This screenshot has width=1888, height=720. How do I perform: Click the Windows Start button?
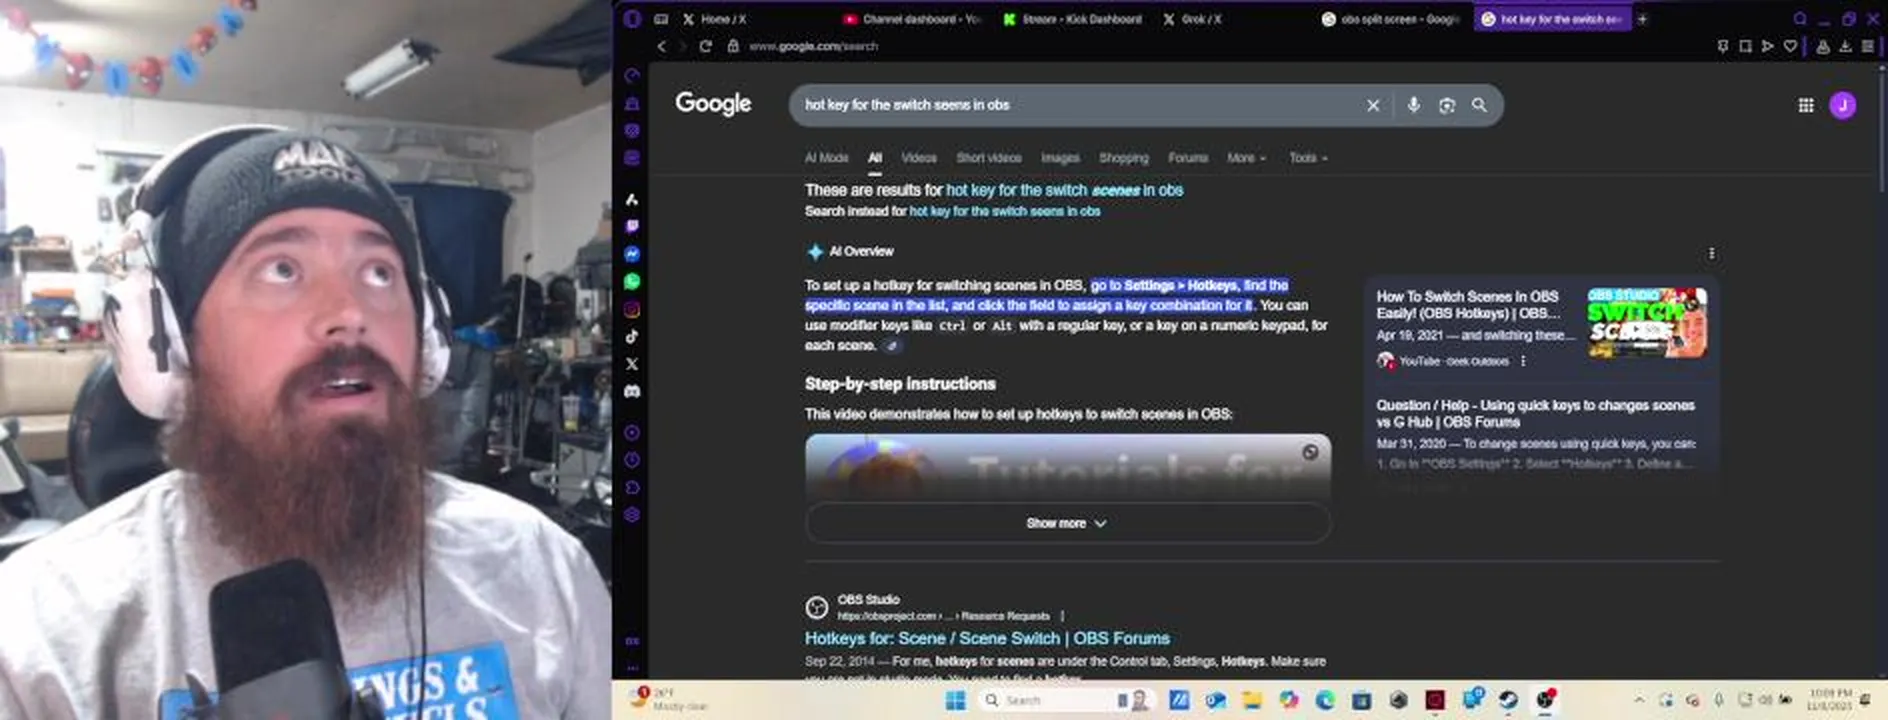pos(955,700)
